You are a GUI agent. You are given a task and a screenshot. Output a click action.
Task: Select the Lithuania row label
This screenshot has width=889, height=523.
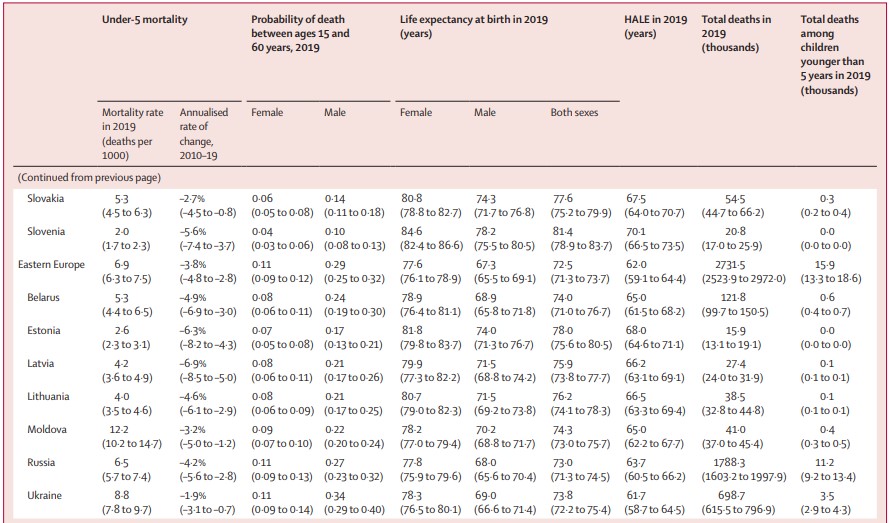[49, 396]
